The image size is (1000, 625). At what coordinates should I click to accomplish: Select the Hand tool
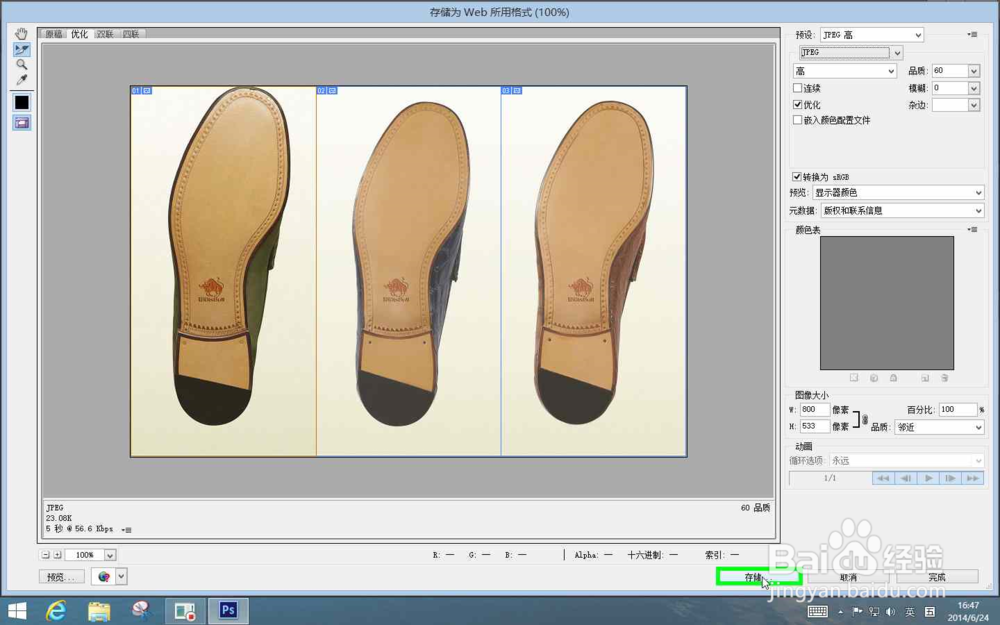(22, 34)
